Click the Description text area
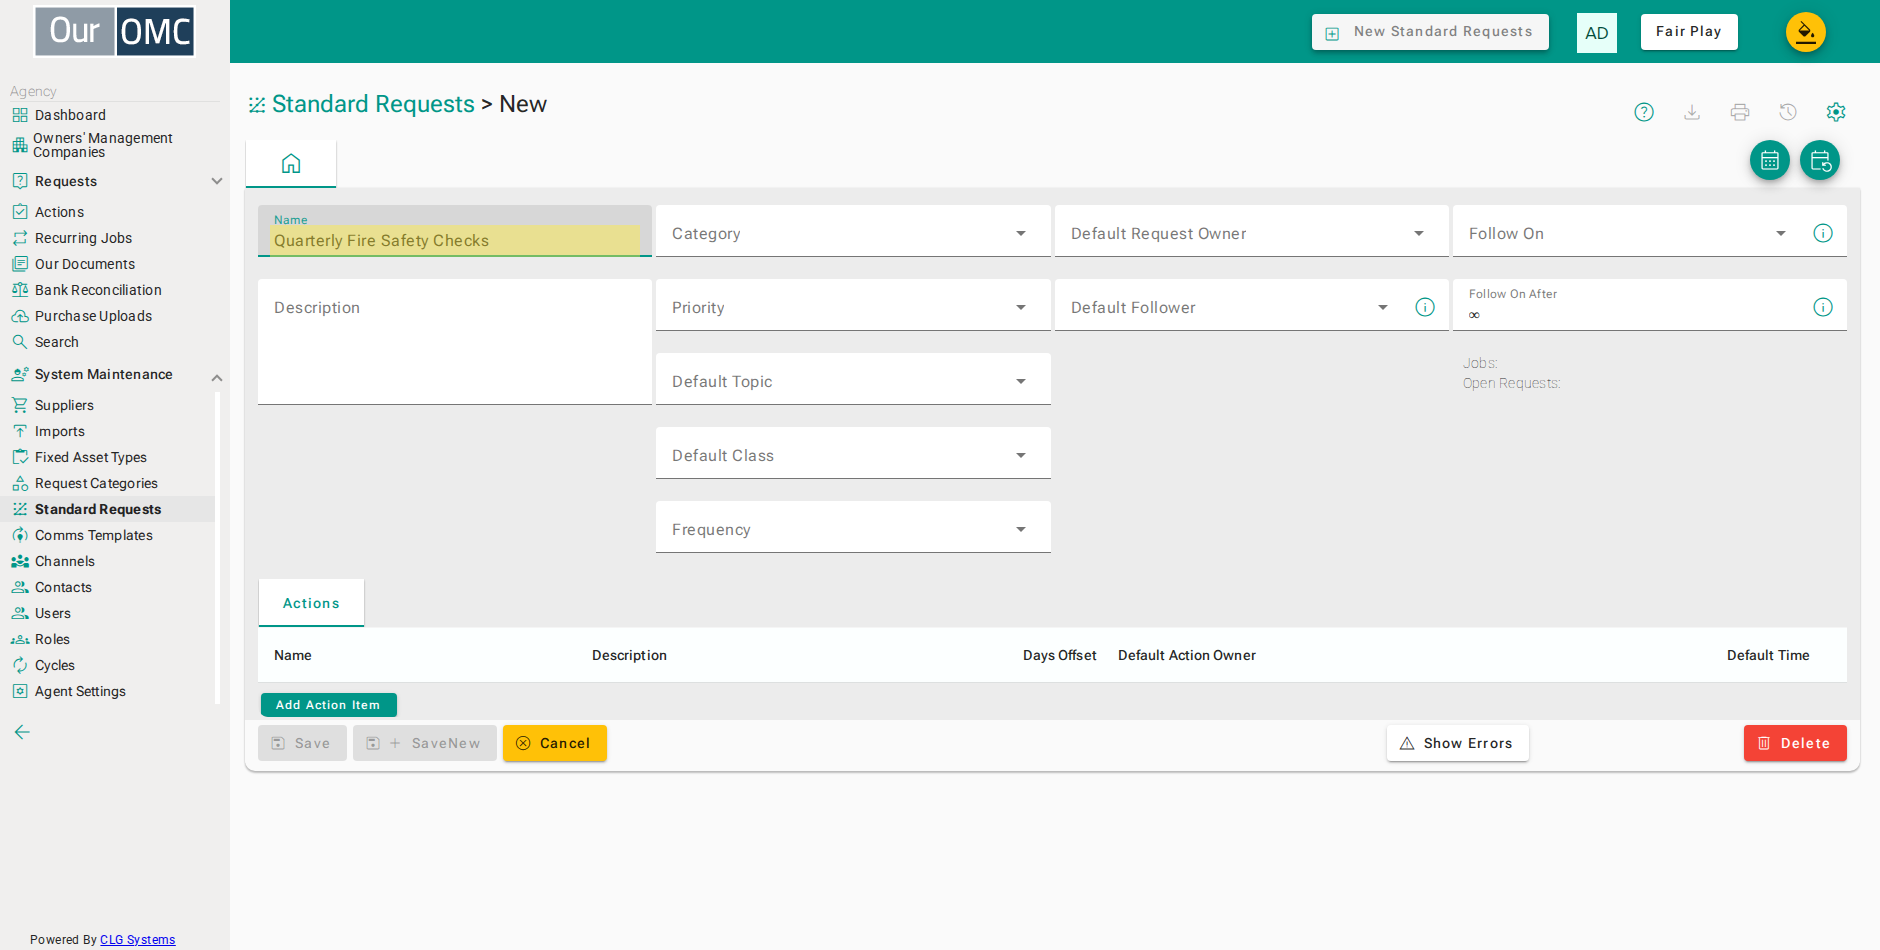 point(455,342)
